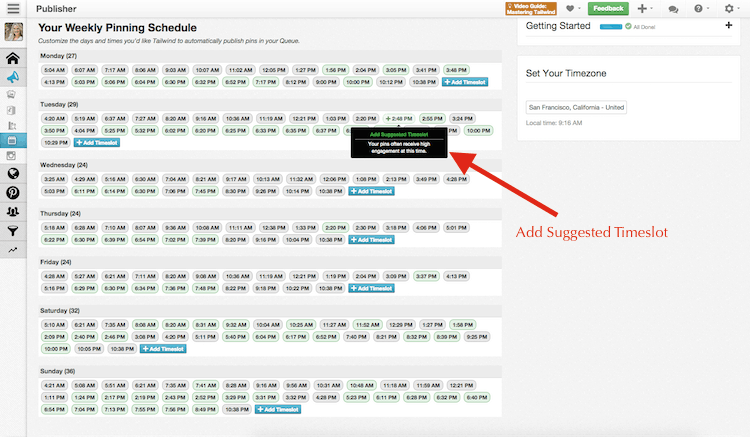Select Wednesday 7:45 PM timeslot
Viewport: 750px width, 437px height.
pyautogui.click(x=205, y=191)
